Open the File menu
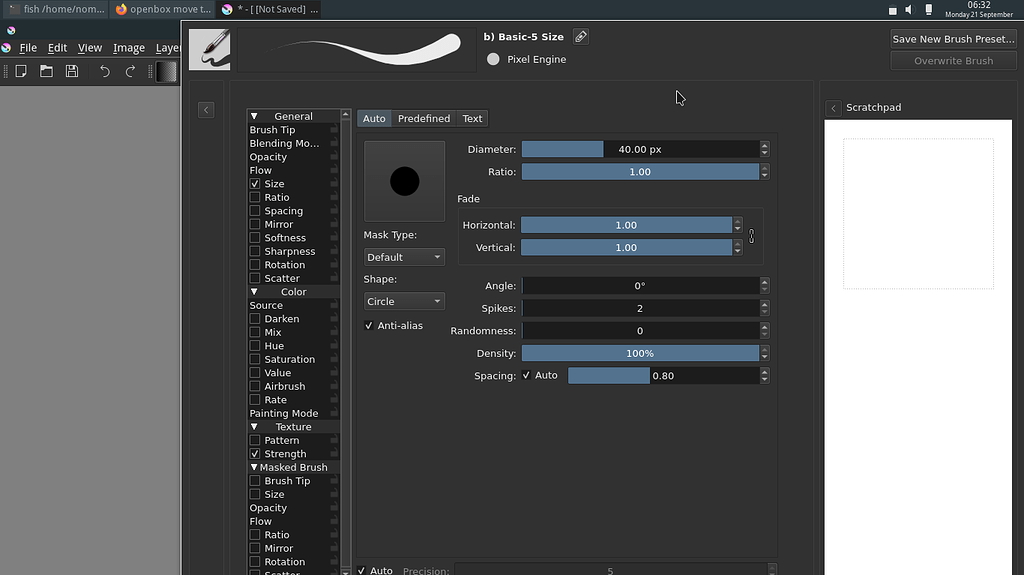The width and height of the screenshot is (1024, 575). coord(28,48)
